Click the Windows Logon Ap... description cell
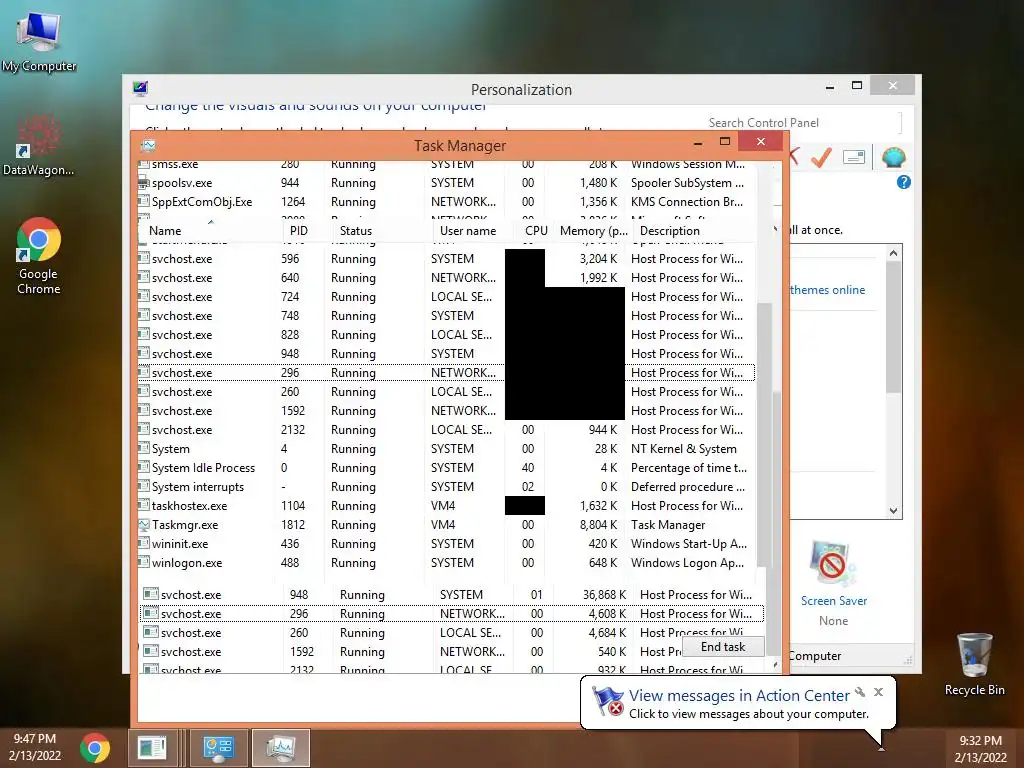Image resolution: width=1024 pixels, height=768 pixels. [x=687, y=562]
